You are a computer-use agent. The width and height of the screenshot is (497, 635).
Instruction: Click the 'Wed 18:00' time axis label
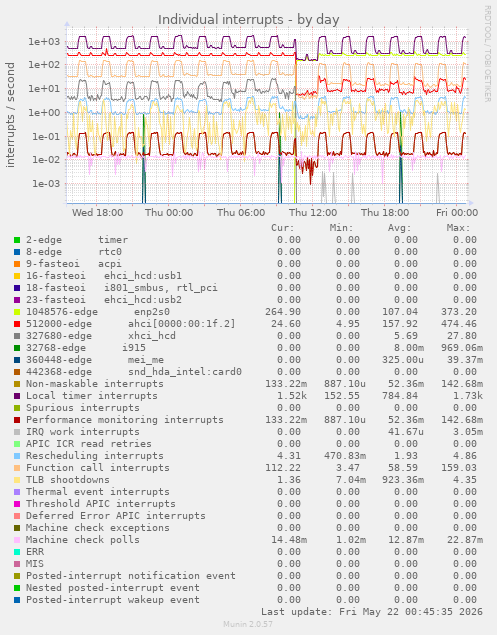[97, 213]
